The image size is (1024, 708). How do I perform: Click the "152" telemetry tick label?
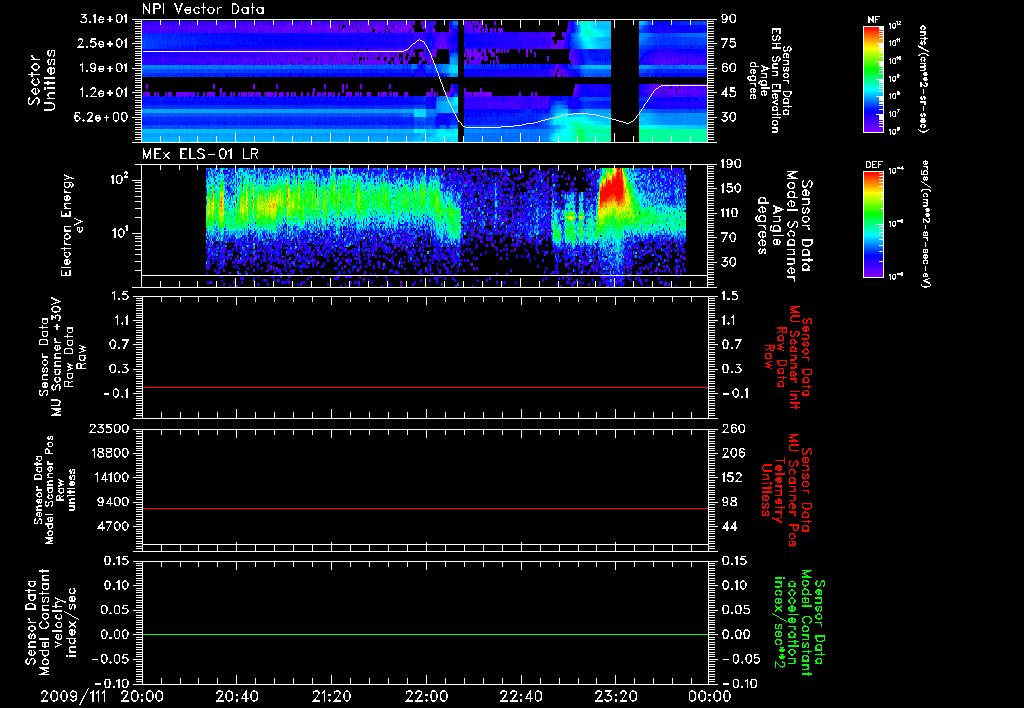[731, 477]
